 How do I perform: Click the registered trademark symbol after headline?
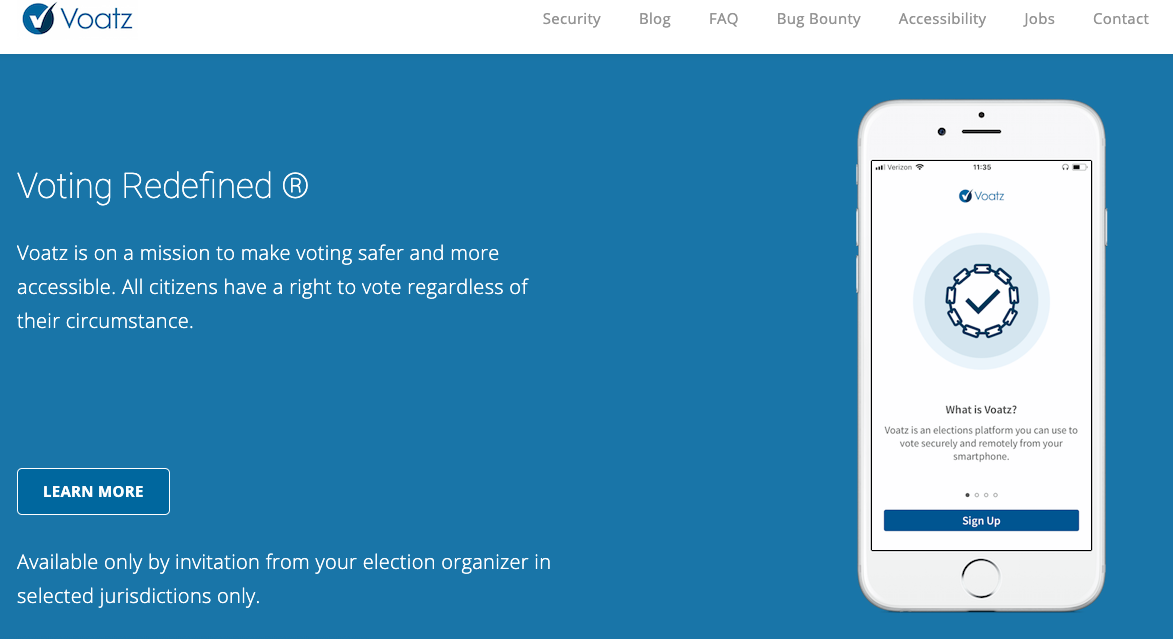click(295, 186)
